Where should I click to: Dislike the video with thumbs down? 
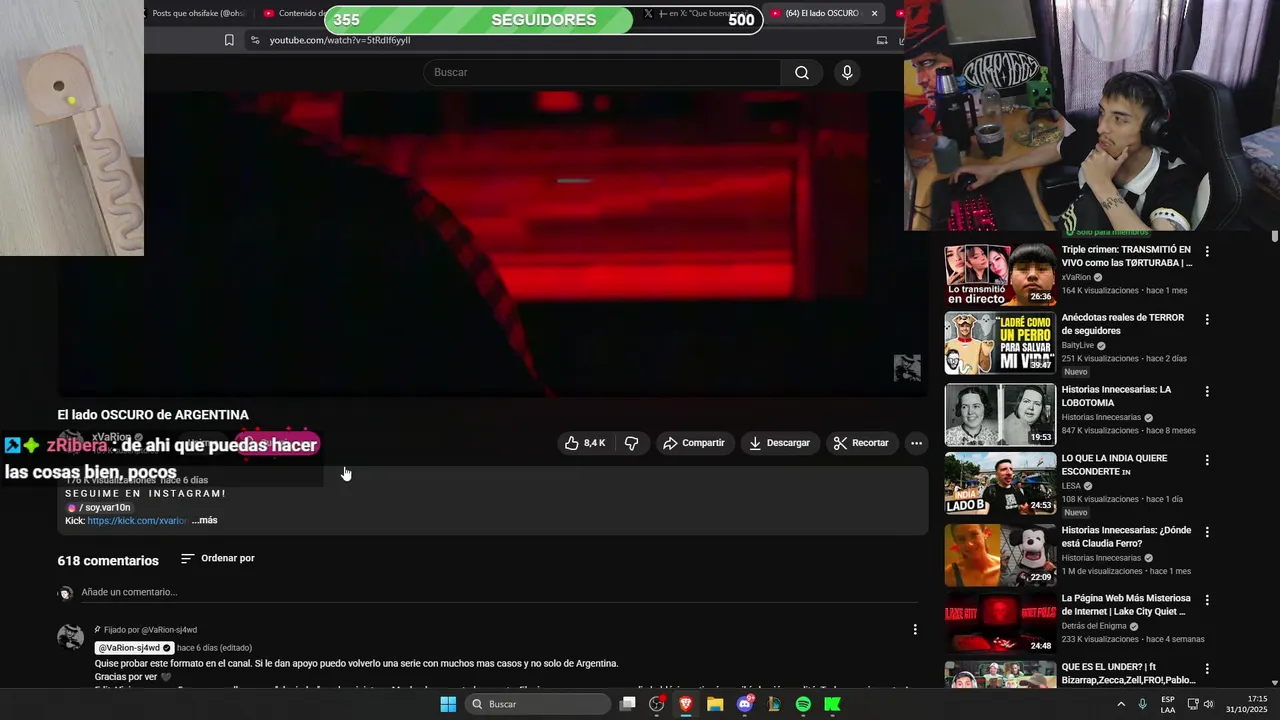[x=632, y=443]
